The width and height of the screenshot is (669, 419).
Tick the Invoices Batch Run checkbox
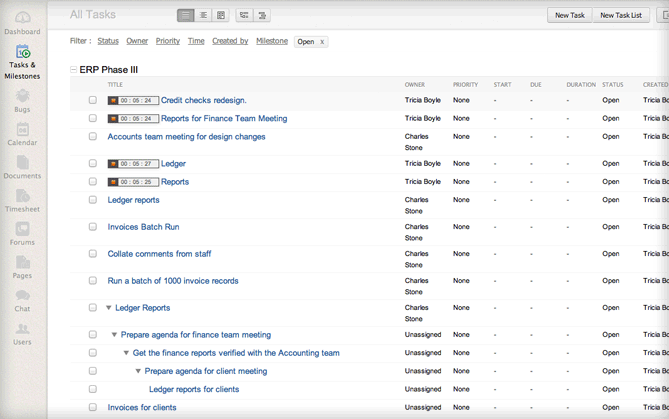point(93,227)
